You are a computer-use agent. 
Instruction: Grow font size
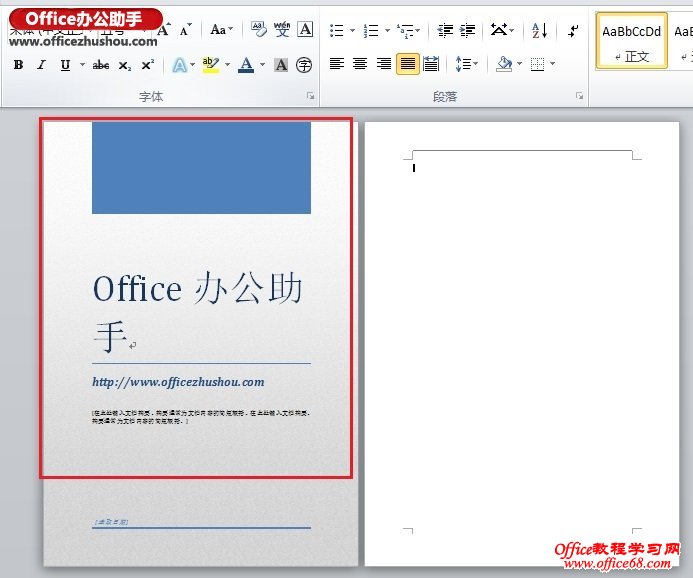coord(164,29)
